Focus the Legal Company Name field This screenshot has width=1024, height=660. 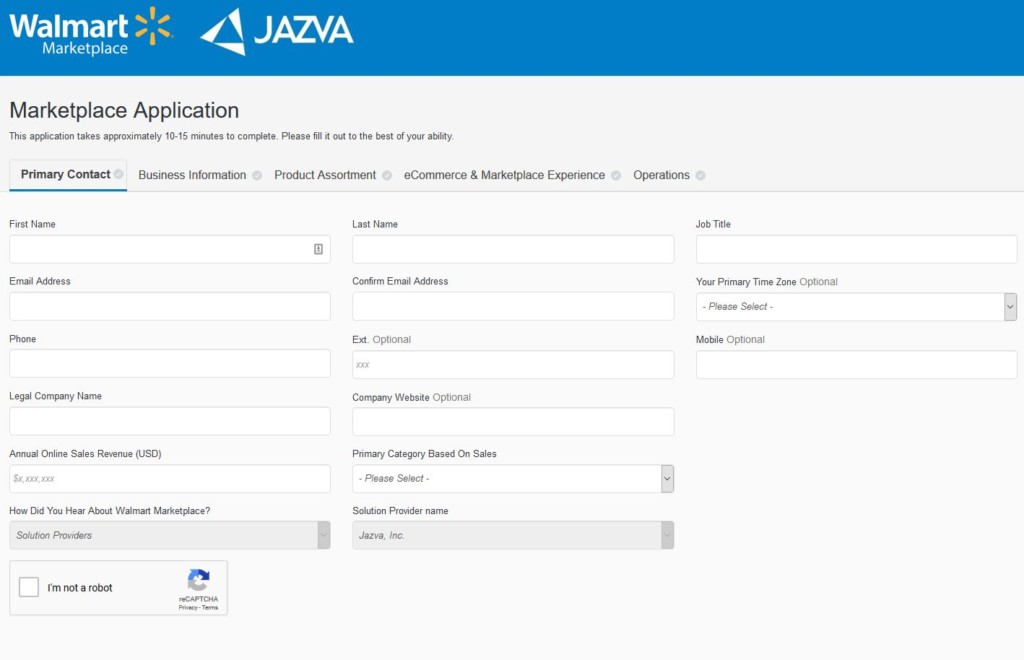(170, 421)
